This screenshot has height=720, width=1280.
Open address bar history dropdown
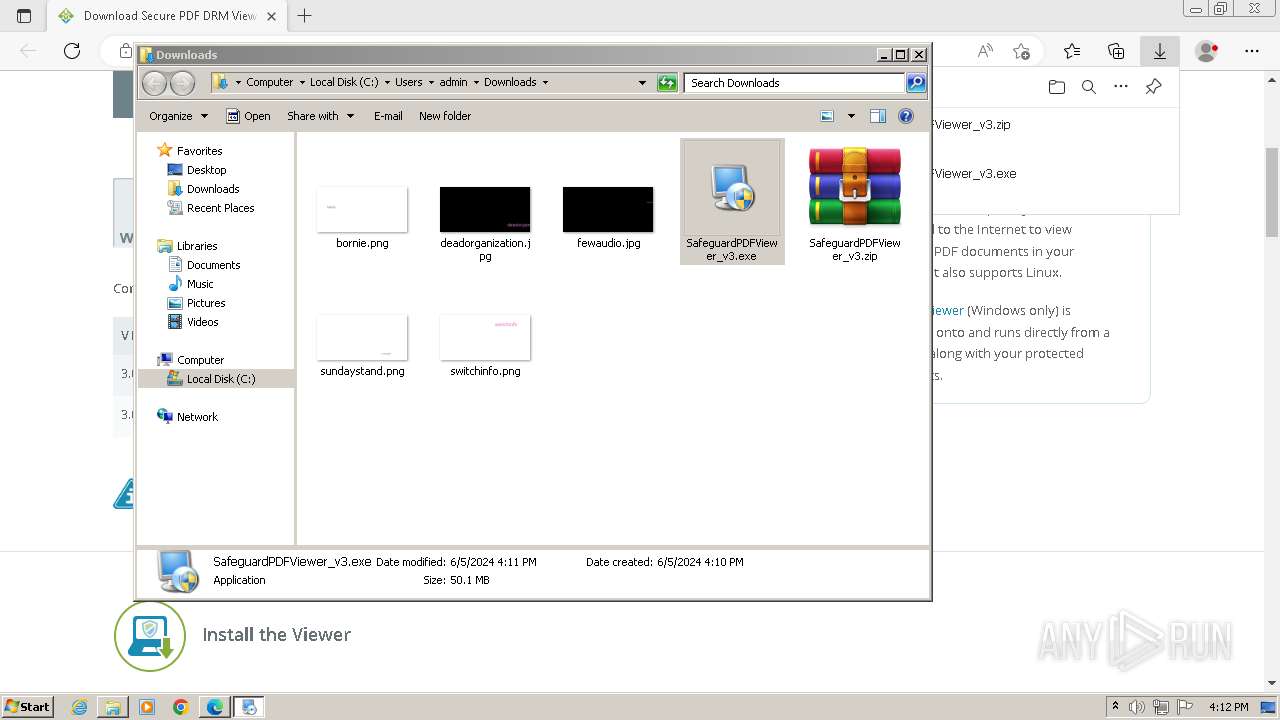point(642,83)
